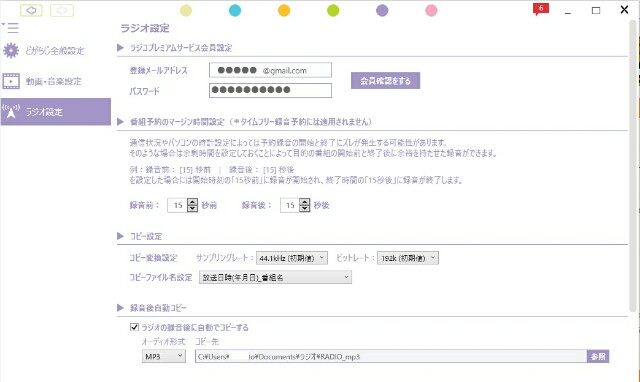Collapse 録音後自動コピー section triangle
The image size is (640, 382).
point(120,308)
